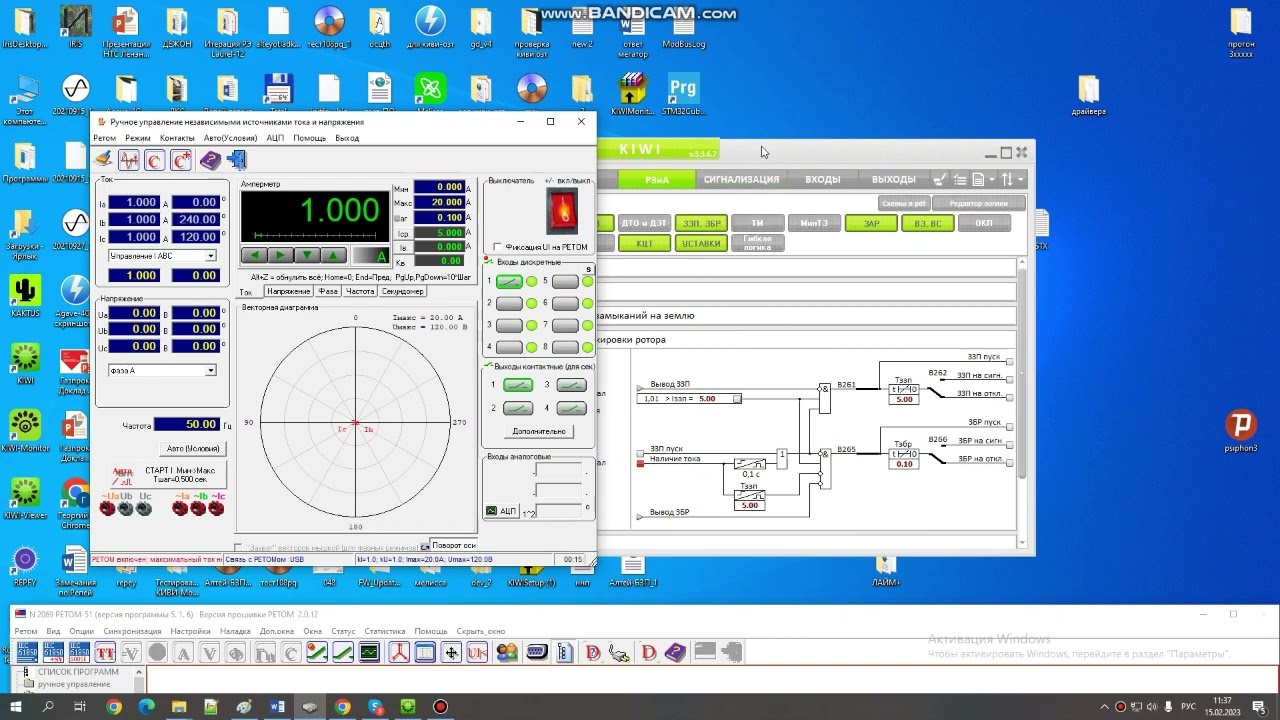
Task: Click the 'Поворот оси' button
Action: tap(453, 545)
